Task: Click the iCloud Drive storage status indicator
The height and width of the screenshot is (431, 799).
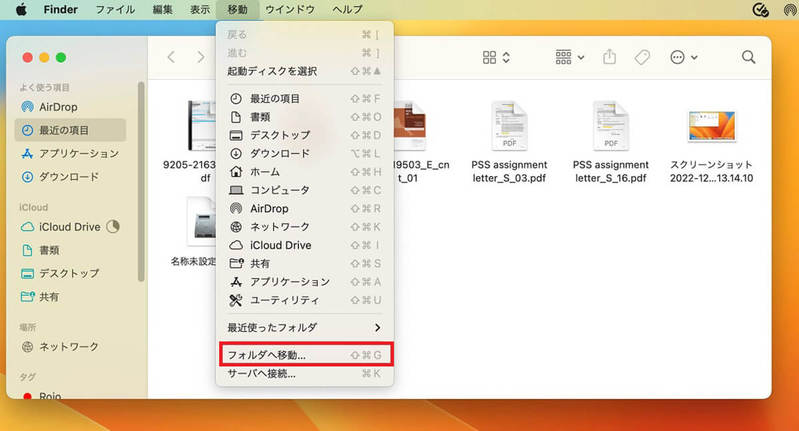Action: click(113, 226)
